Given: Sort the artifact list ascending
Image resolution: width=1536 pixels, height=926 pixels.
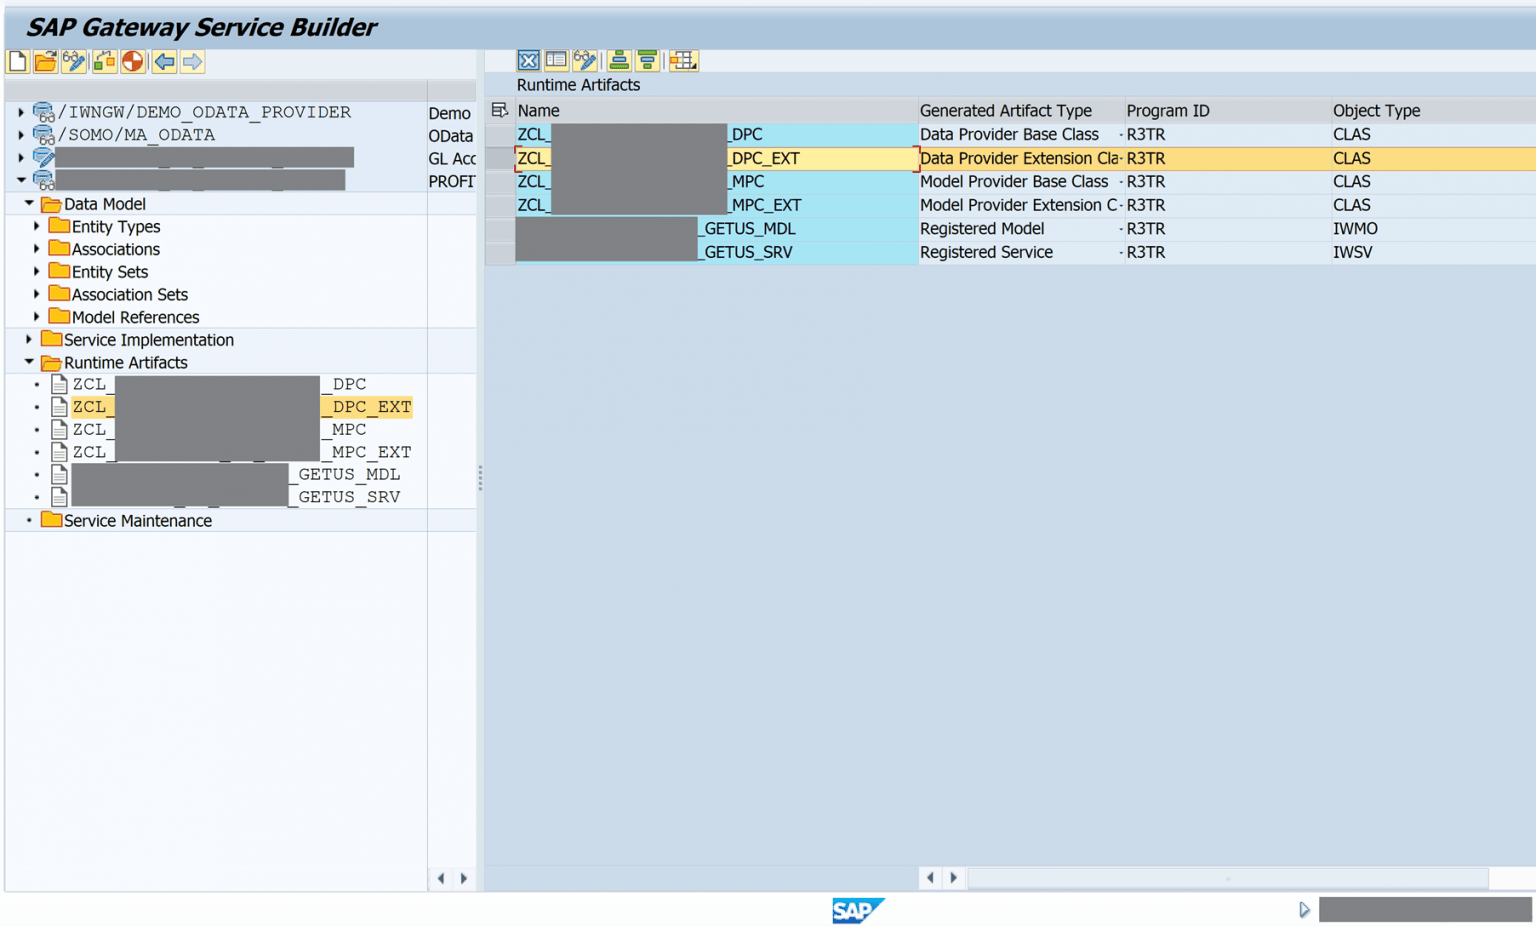Looking at the screenshot, I should (x=619, y=61).
